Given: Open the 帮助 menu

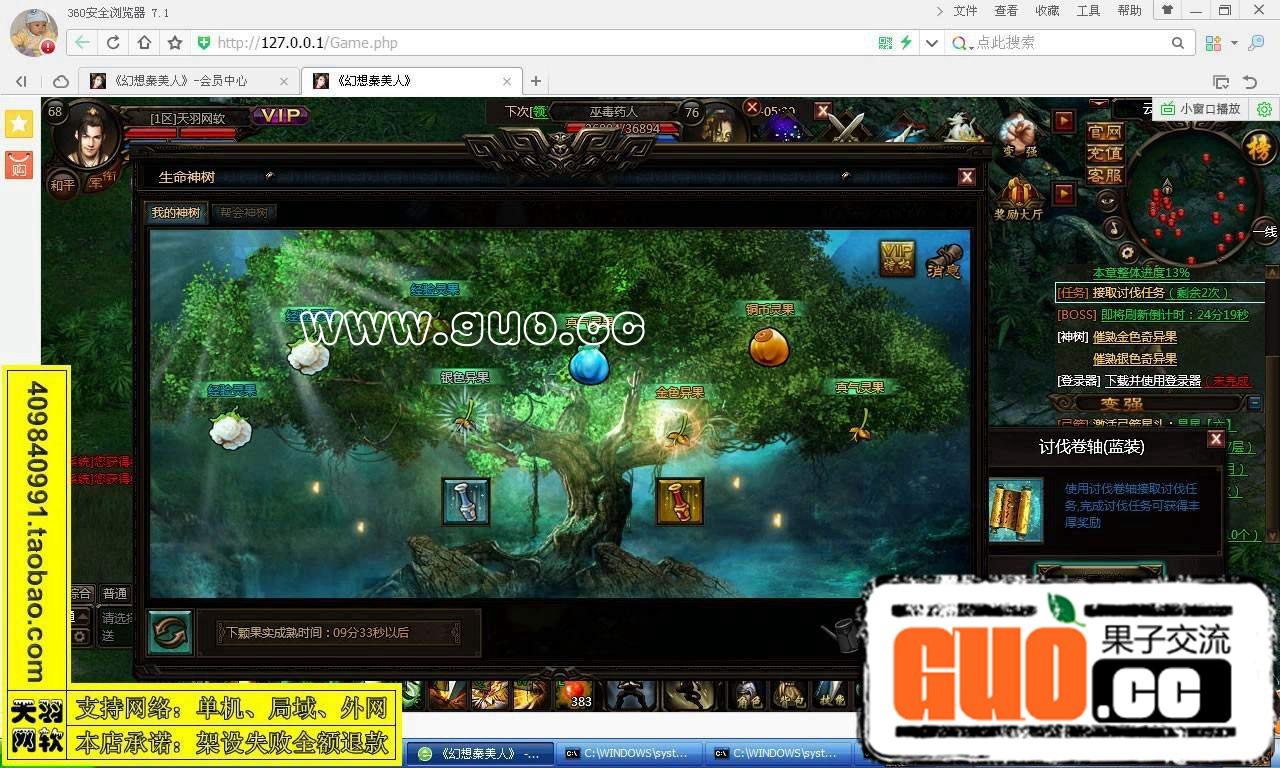Looking at the screenshot, I should click(1129, 11).
